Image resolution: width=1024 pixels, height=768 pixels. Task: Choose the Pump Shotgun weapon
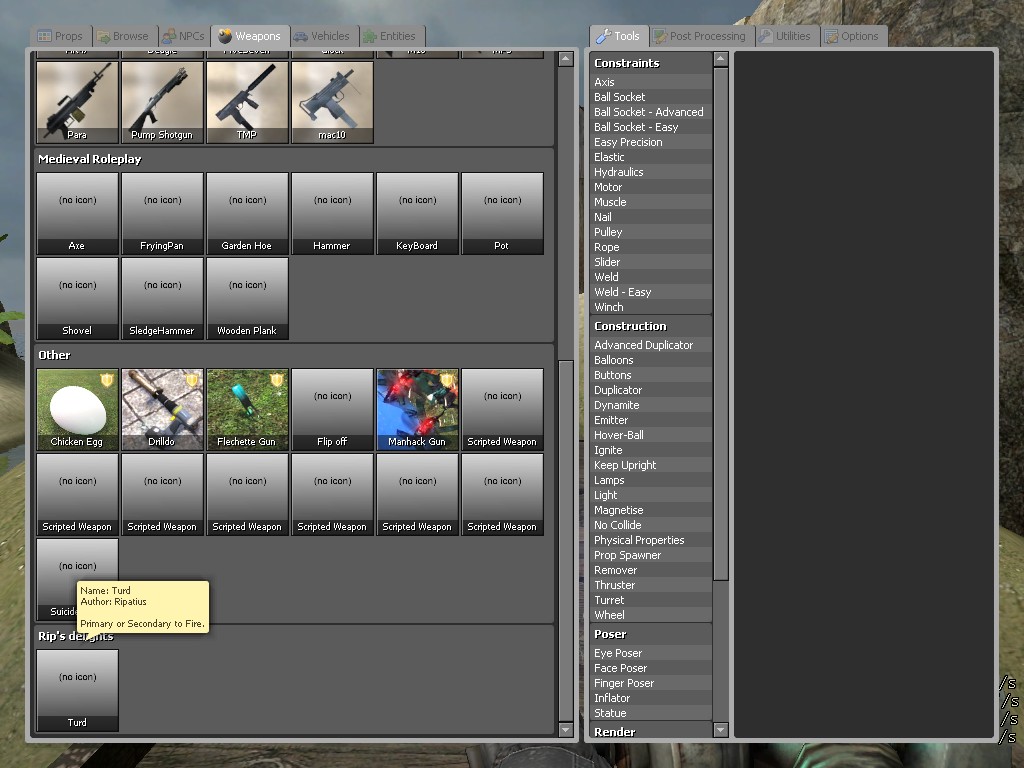162,102
